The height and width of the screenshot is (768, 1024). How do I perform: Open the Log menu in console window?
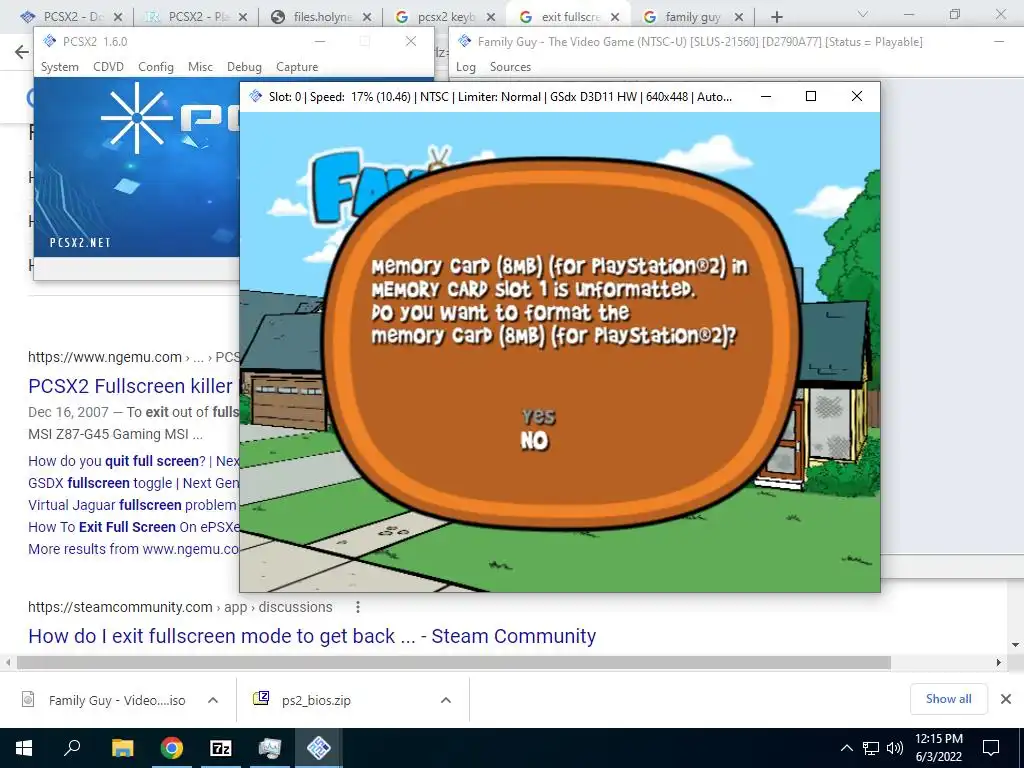tap(466, 67)
